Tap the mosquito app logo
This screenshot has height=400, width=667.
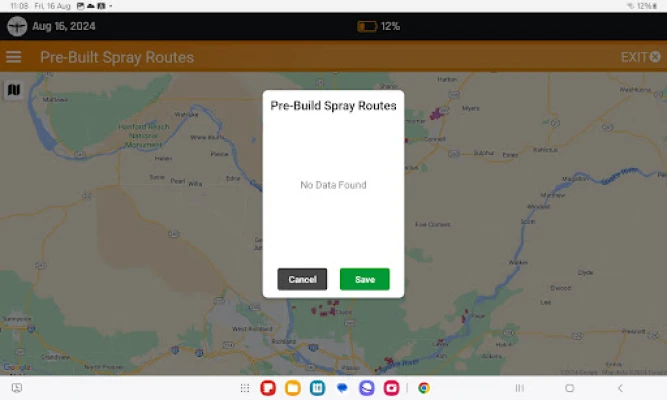(x=17, y=26)
